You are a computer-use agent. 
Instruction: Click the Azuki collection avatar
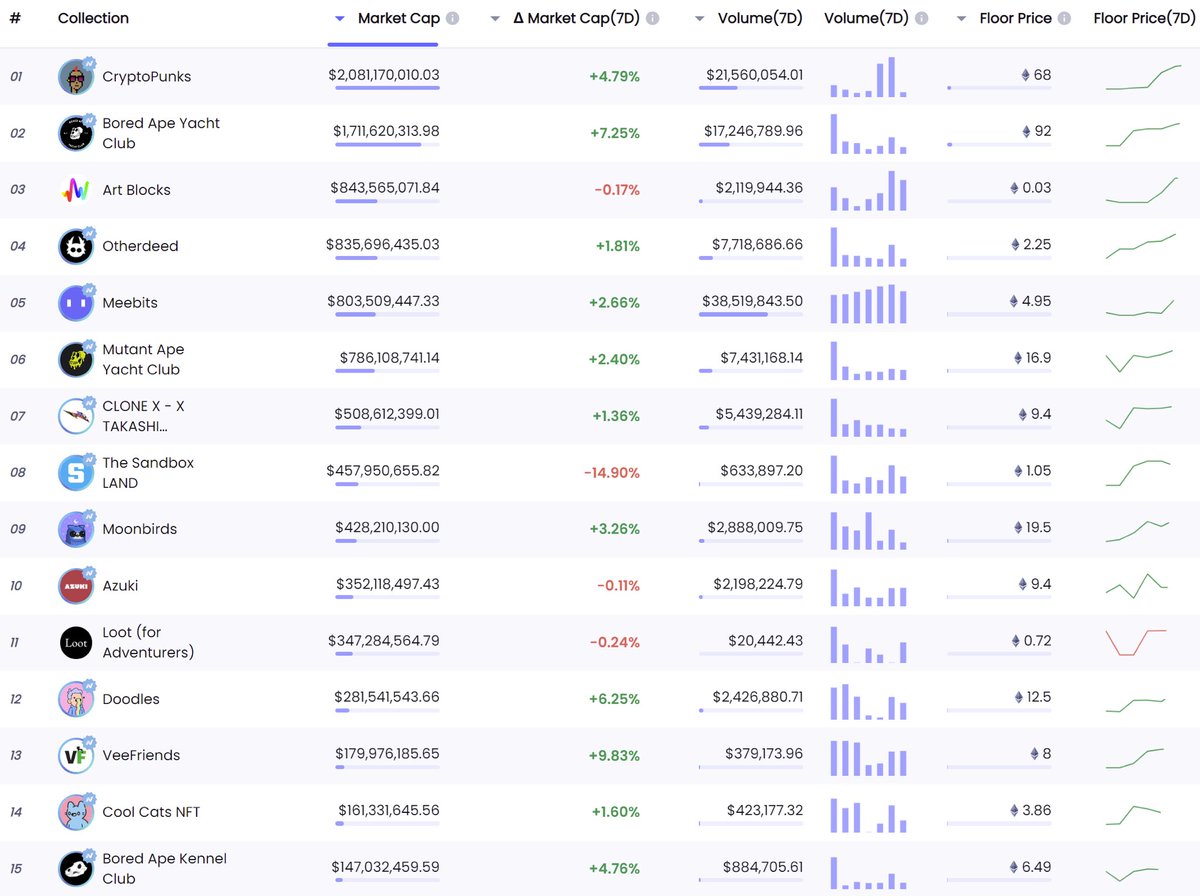pos(76,585)
